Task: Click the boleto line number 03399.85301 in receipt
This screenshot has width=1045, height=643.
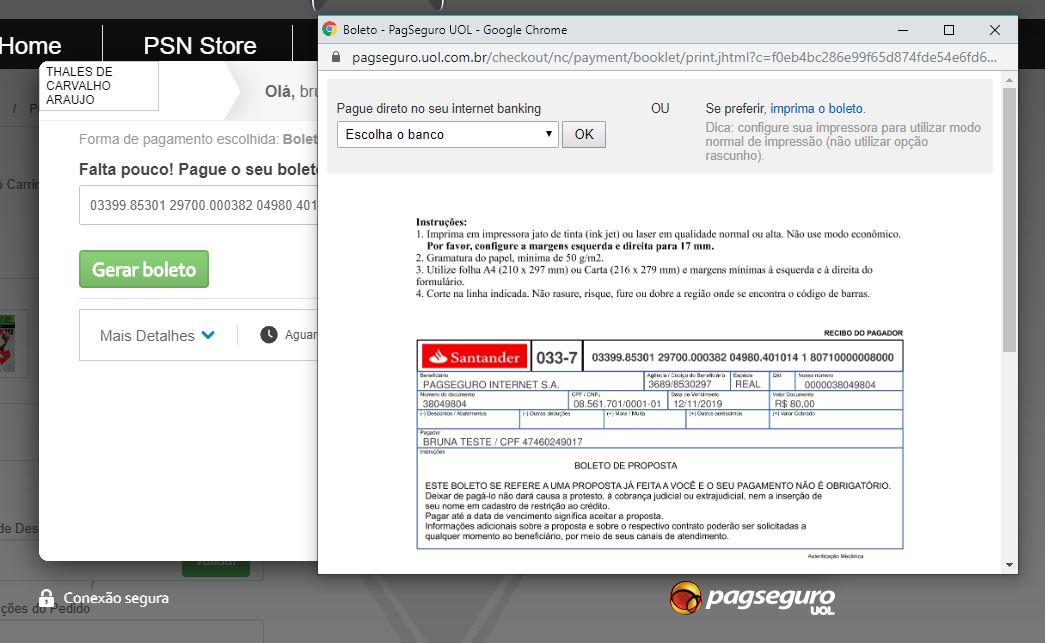Action: click(x=742, y=357)
